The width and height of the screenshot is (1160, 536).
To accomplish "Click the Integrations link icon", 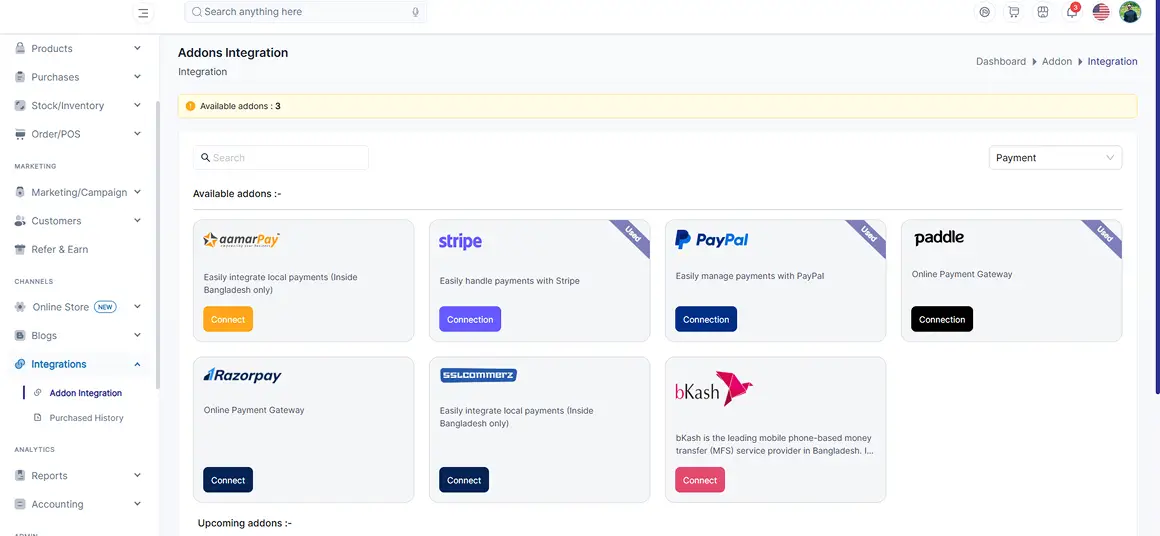I will 20,364.
